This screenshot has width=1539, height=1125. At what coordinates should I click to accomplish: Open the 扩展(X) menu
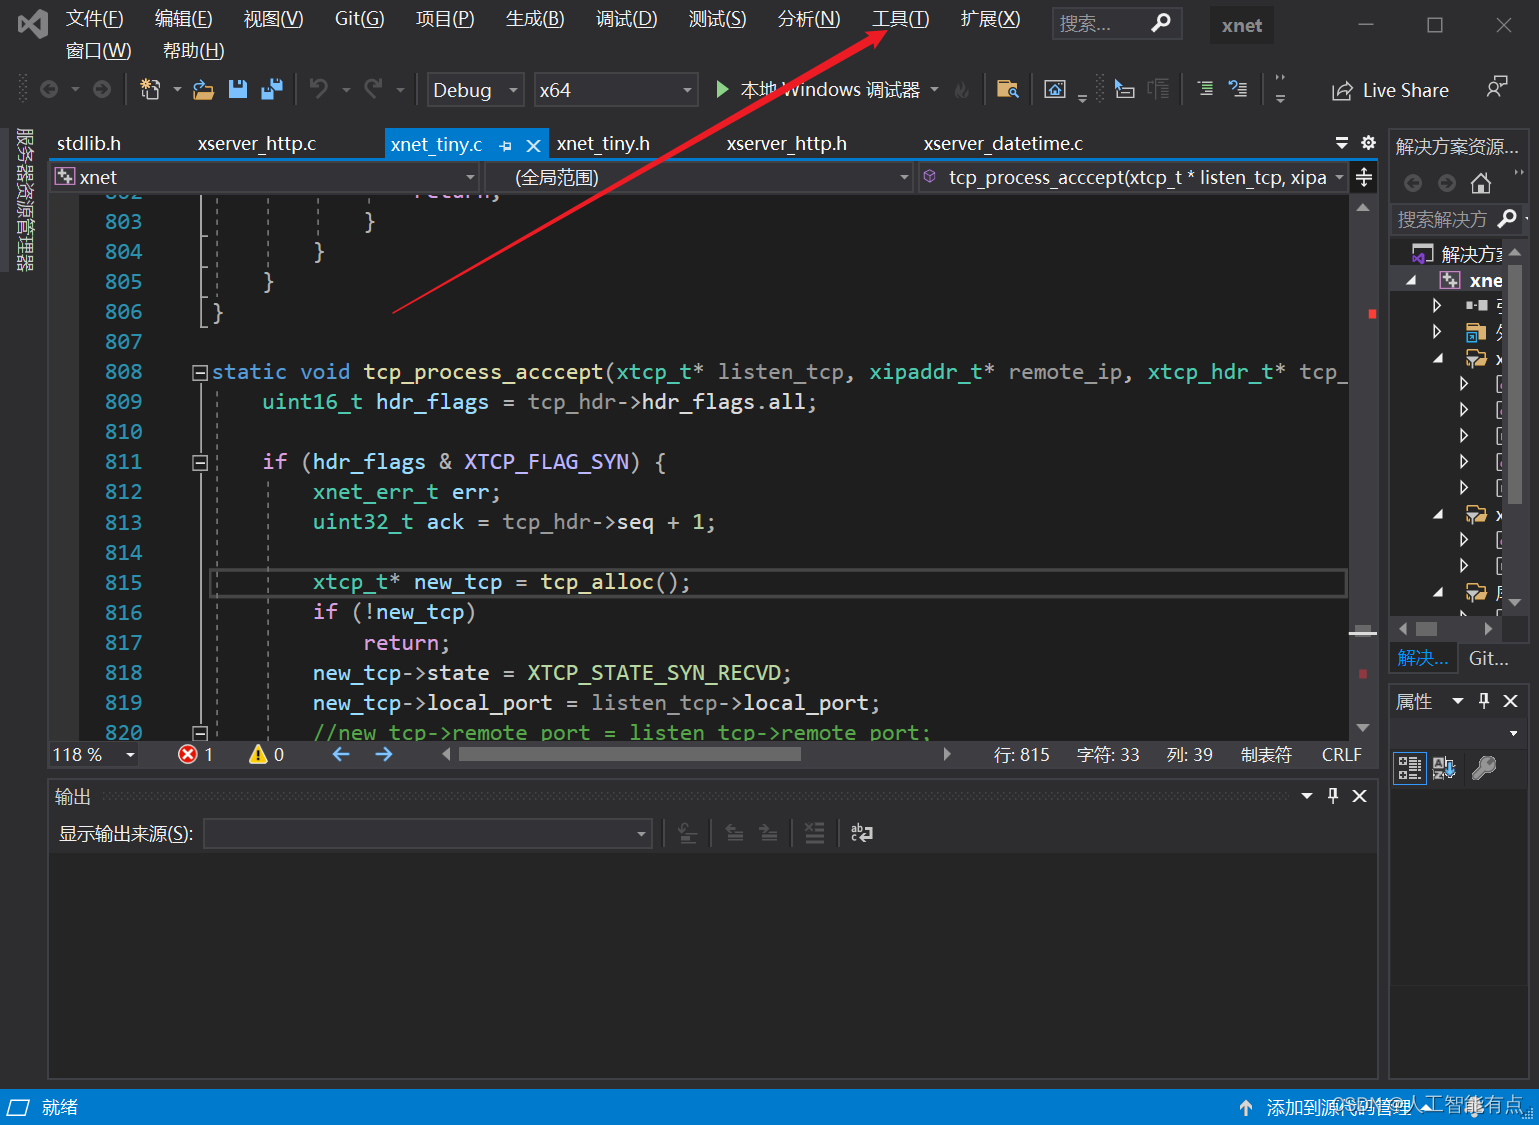point(990,19)
